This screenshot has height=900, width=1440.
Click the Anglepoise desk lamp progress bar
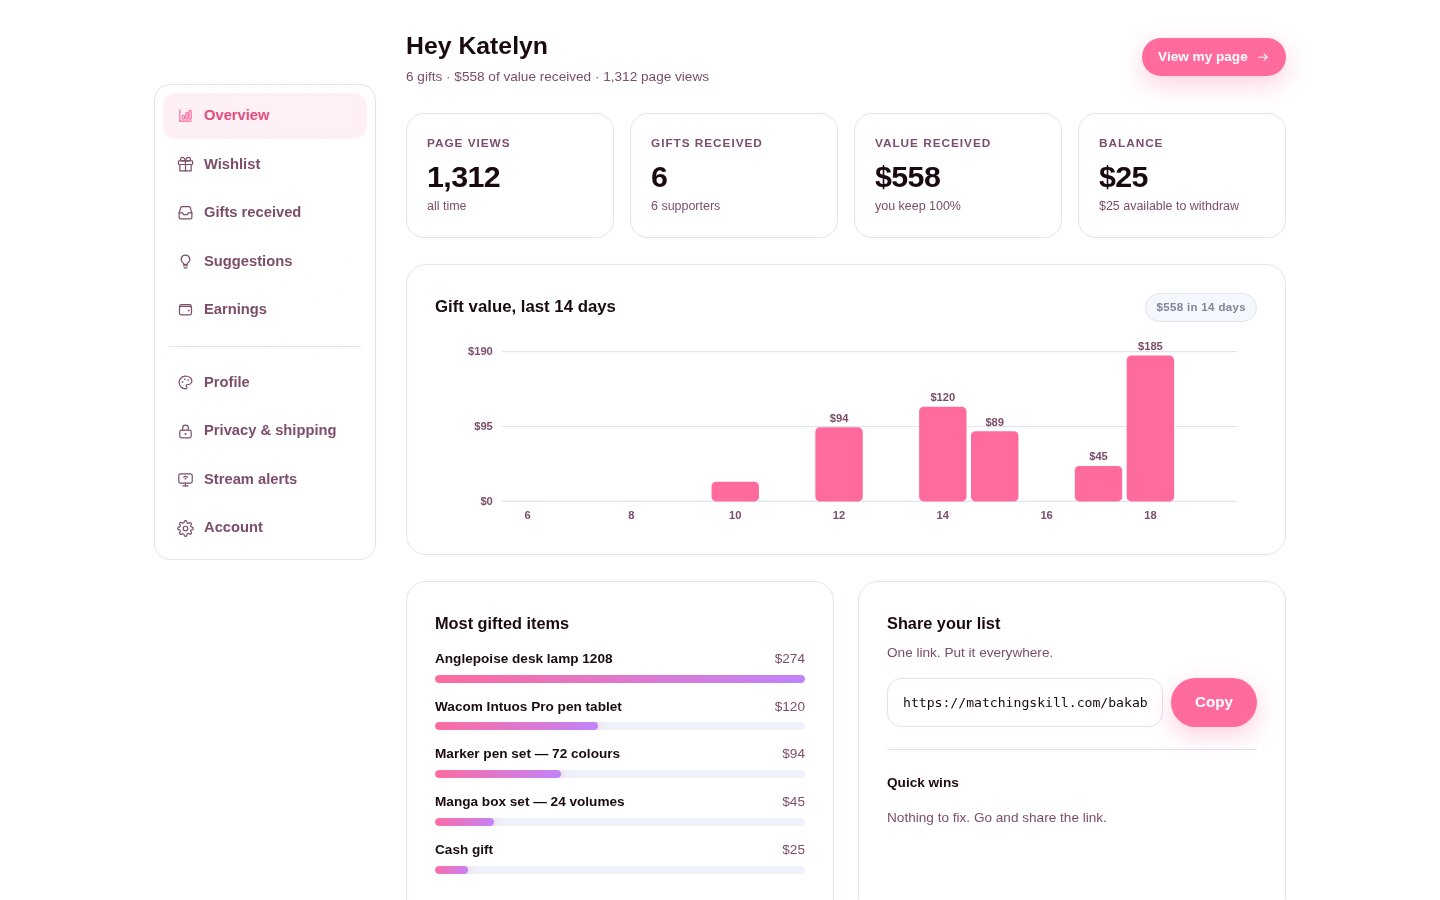point(620,679)
